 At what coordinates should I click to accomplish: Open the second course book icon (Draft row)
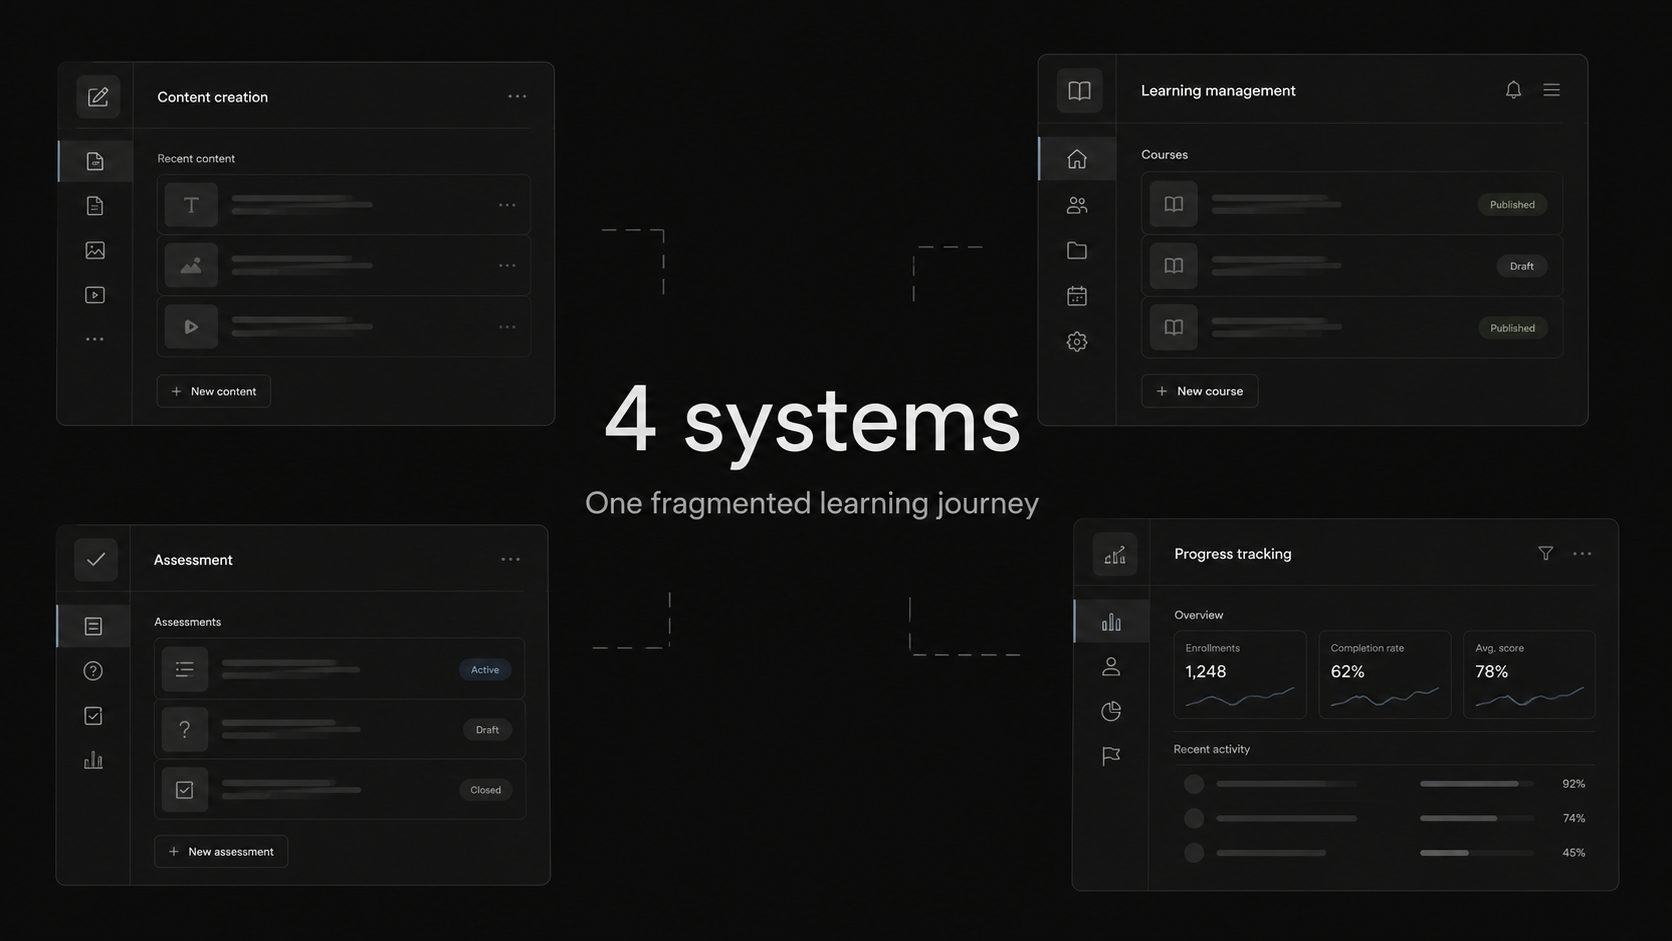click(1173, 266)
